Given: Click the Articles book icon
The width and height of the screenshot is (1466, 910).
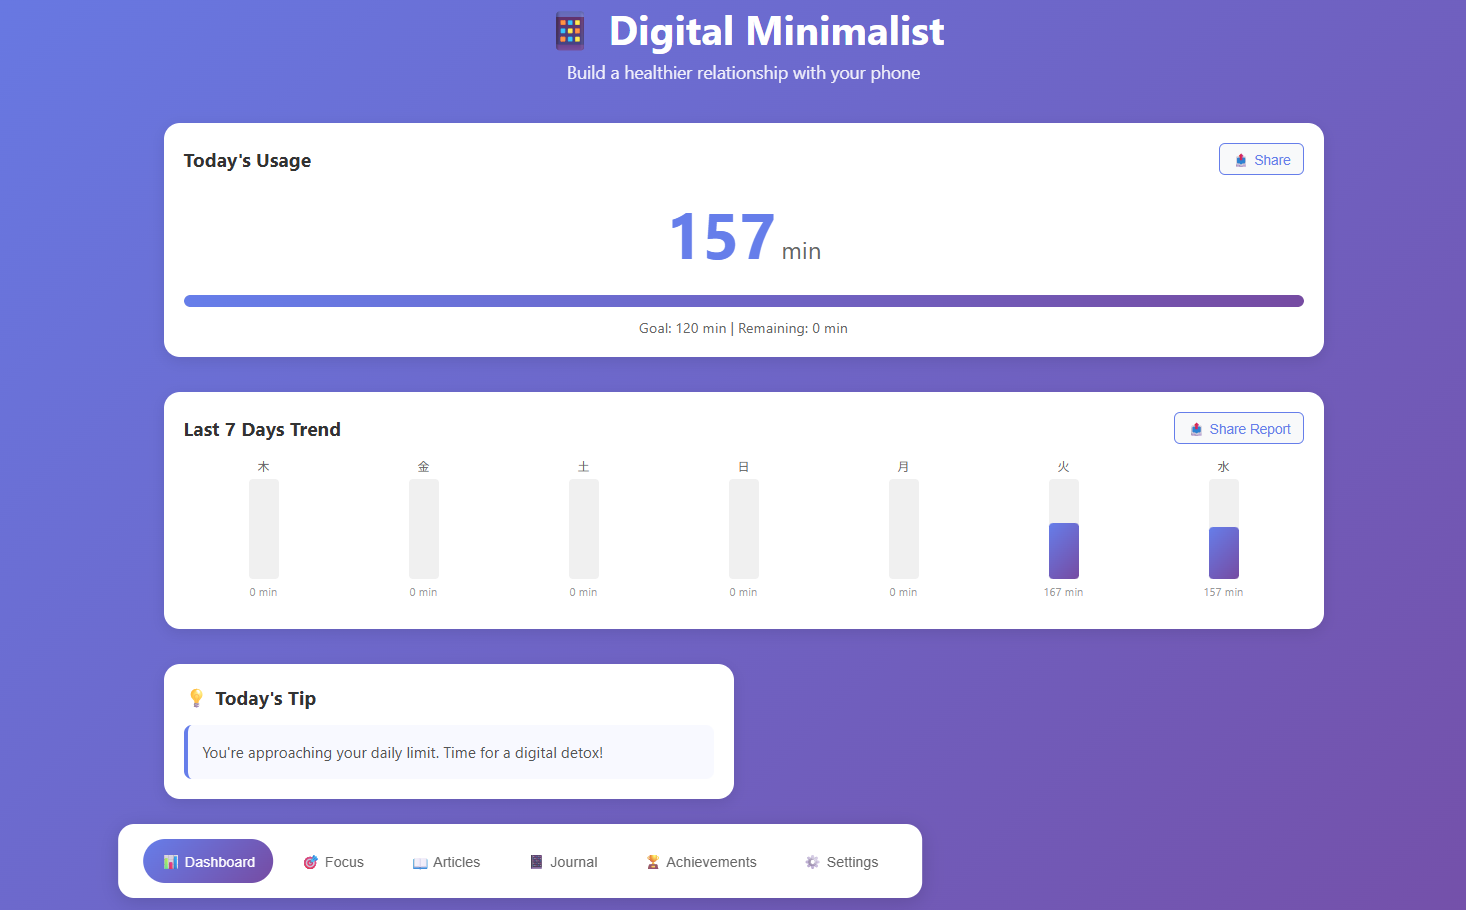Looking at the screenshot, I should tap(419, 862).
